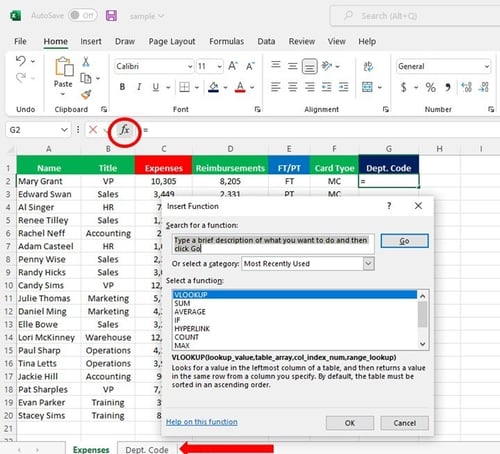Image resolution: width=500 pixels, height=454 pixels.
Task: Switch to the Insert tab
Action: (x=91, y=41)
